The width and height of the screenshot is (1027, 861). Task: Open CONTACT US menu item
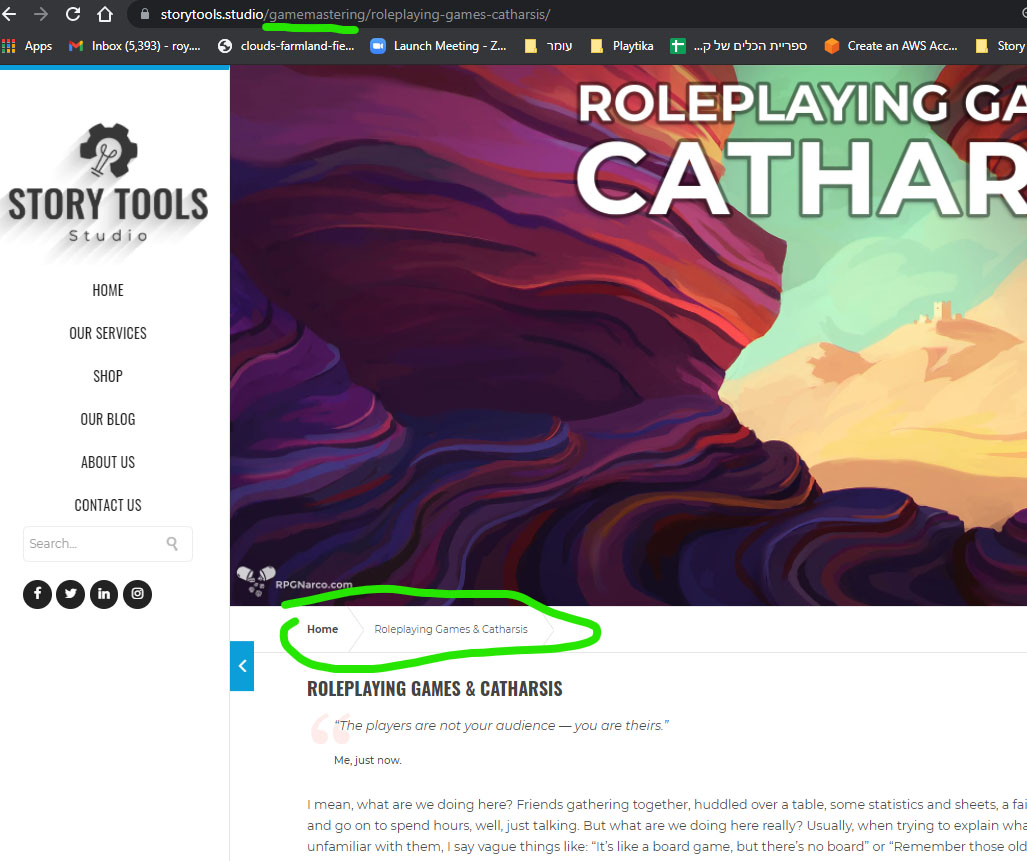(108, 505)
